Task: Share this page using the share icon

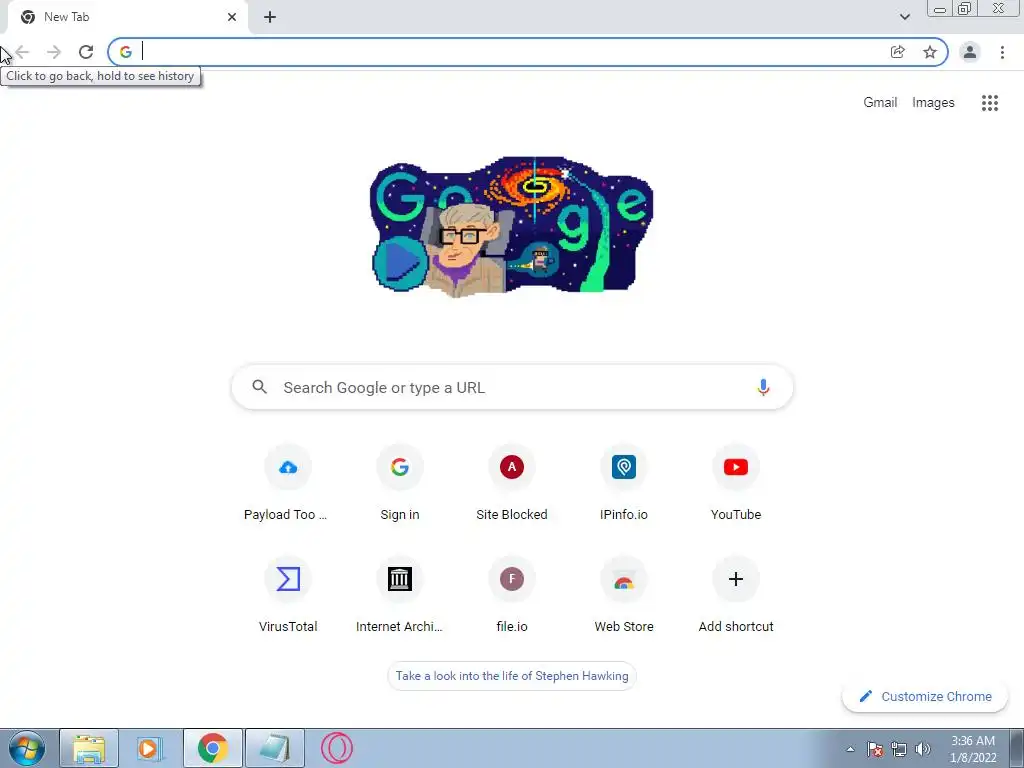Action: pyautogui.click(x=898, y=52)
